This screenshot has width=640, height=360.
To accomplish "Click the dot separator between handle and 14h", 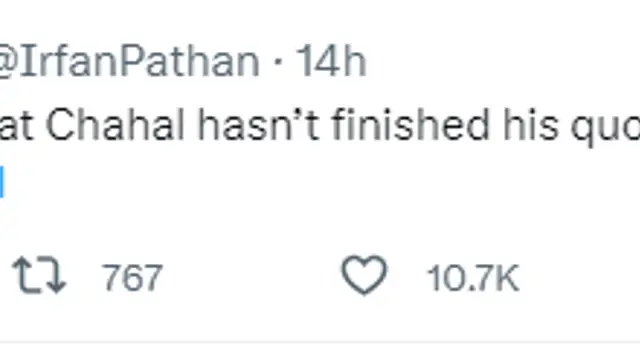I will [278, 62].
